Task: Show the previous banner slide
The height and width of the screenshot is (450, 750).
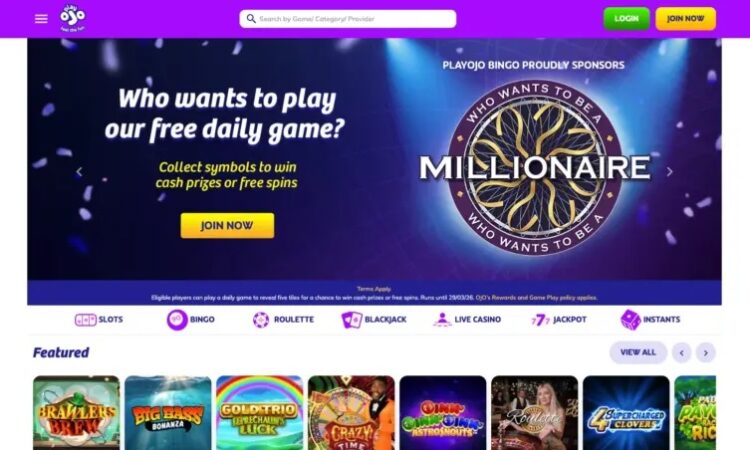Action: point(79,172)
